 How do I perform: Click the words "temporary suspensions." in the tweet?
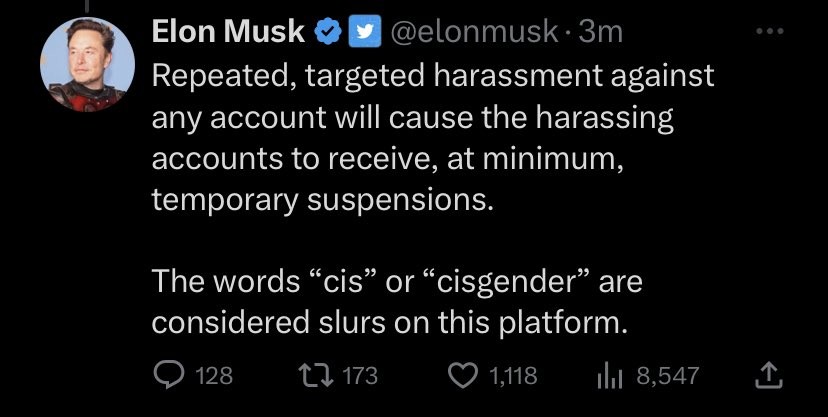pos(322,199)
